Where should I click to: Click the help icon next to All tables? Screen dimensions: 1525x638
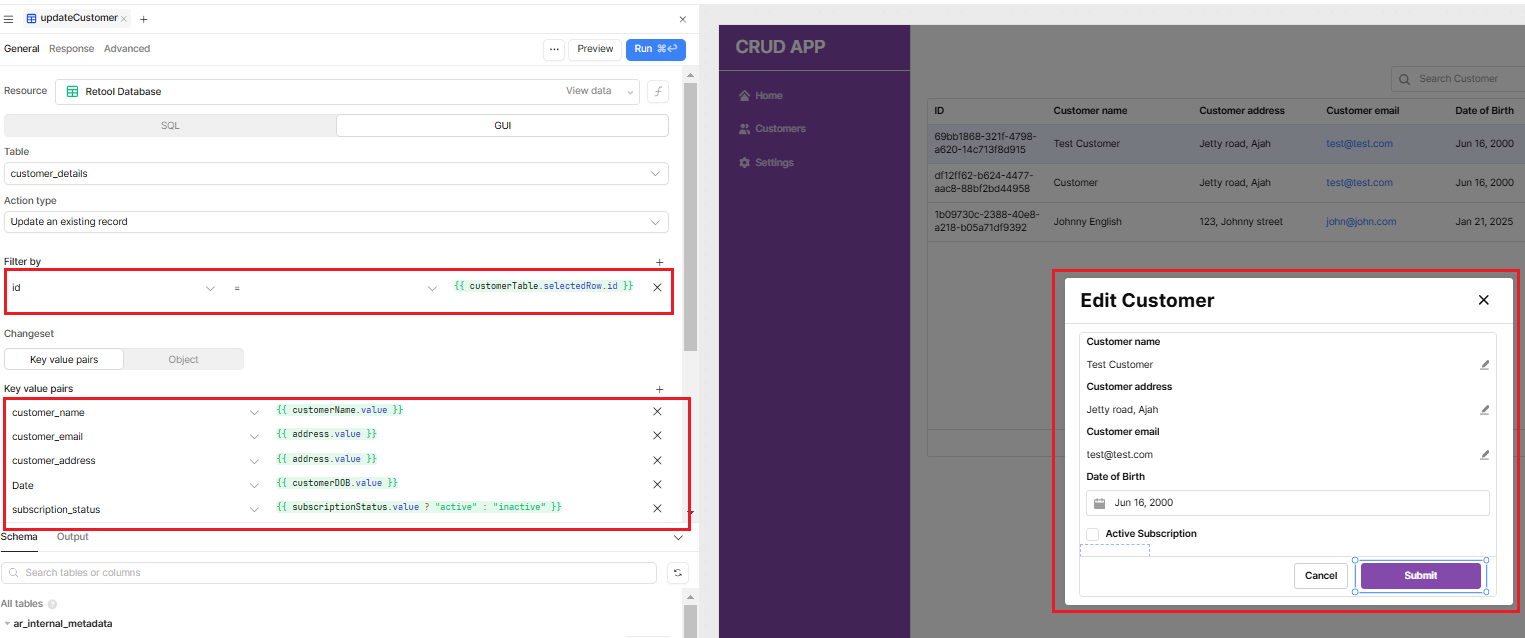tap(52, 604)
